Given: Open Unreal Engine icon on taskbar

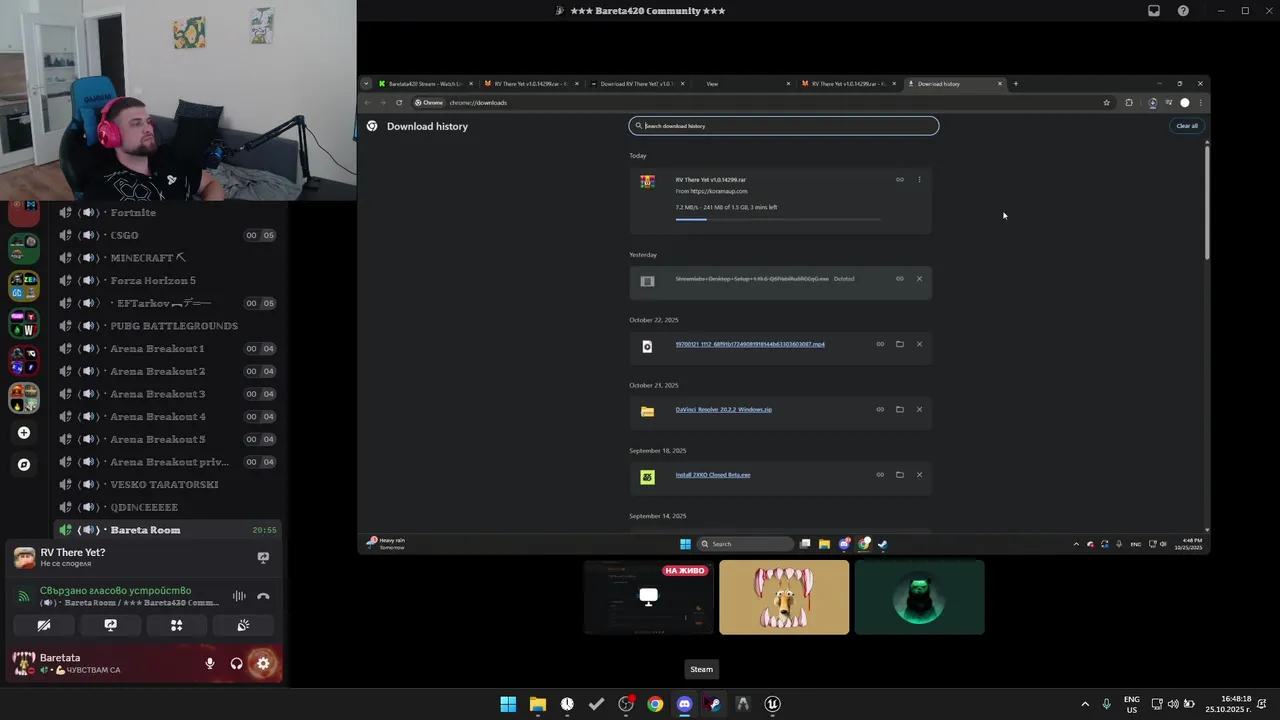Looking at the screenshot, I should (x=772, y=704).
